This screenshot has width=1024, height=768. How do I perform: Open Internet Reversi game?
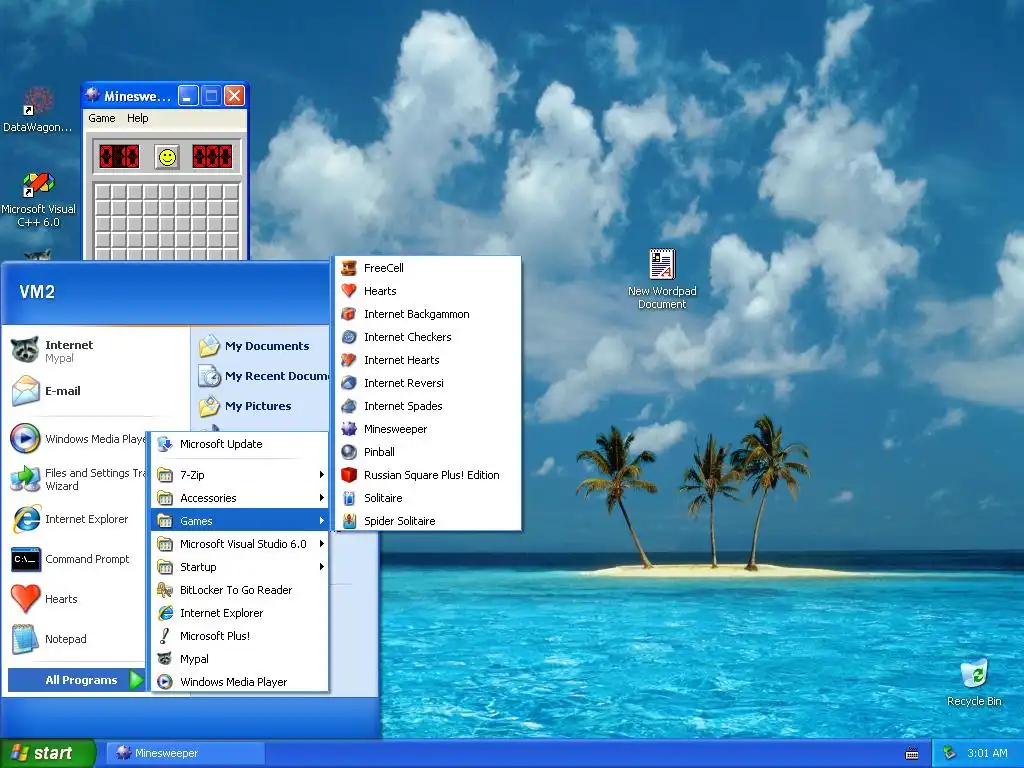tap(428, 383)
